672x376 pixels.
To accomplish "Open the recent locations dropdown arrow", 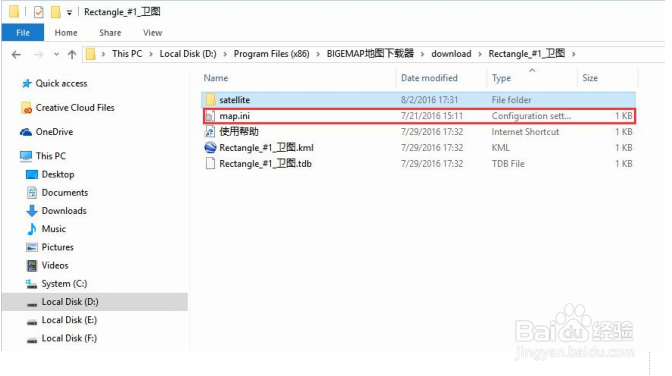I will 56,54.
